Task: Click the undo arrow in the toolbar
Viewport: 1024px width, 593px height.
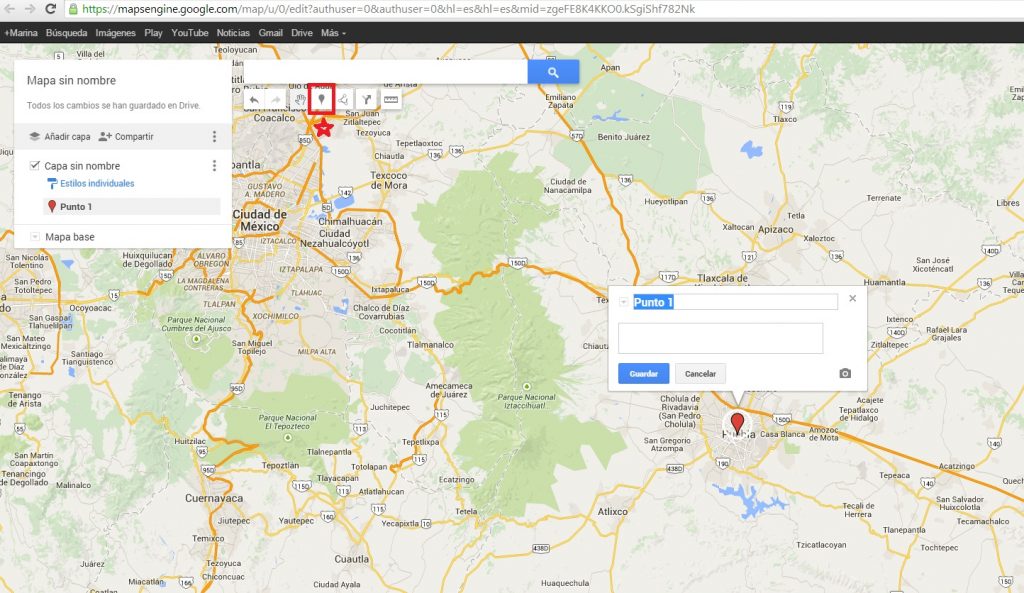Action: coord(255,100)
